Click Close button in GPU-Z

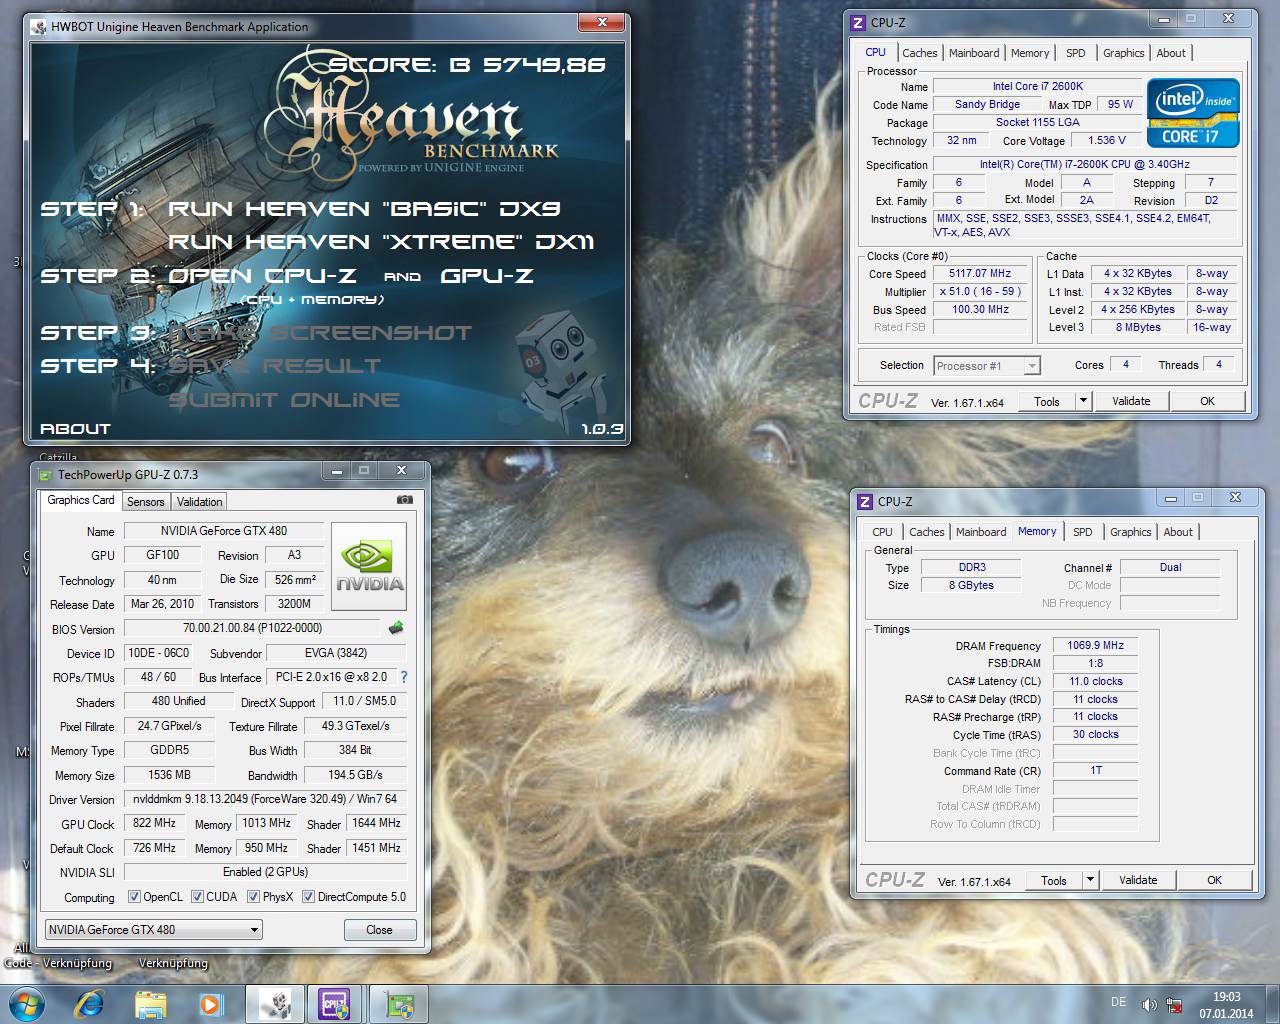pyautogui.click(x=380, y=930)
